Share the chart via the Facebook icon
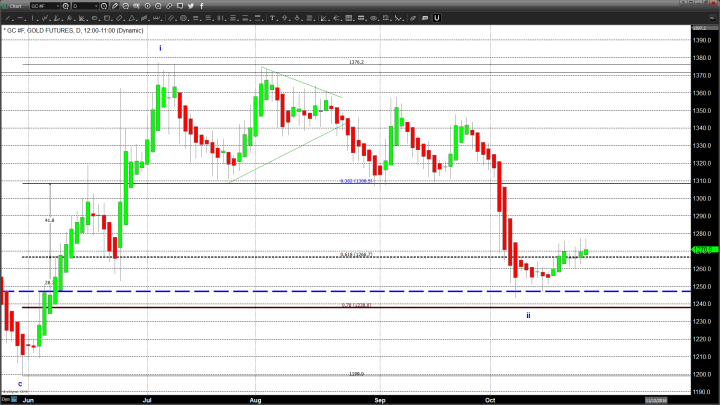Image resolution: width=720 pixels, height=405 pixels. coord(202,6)
